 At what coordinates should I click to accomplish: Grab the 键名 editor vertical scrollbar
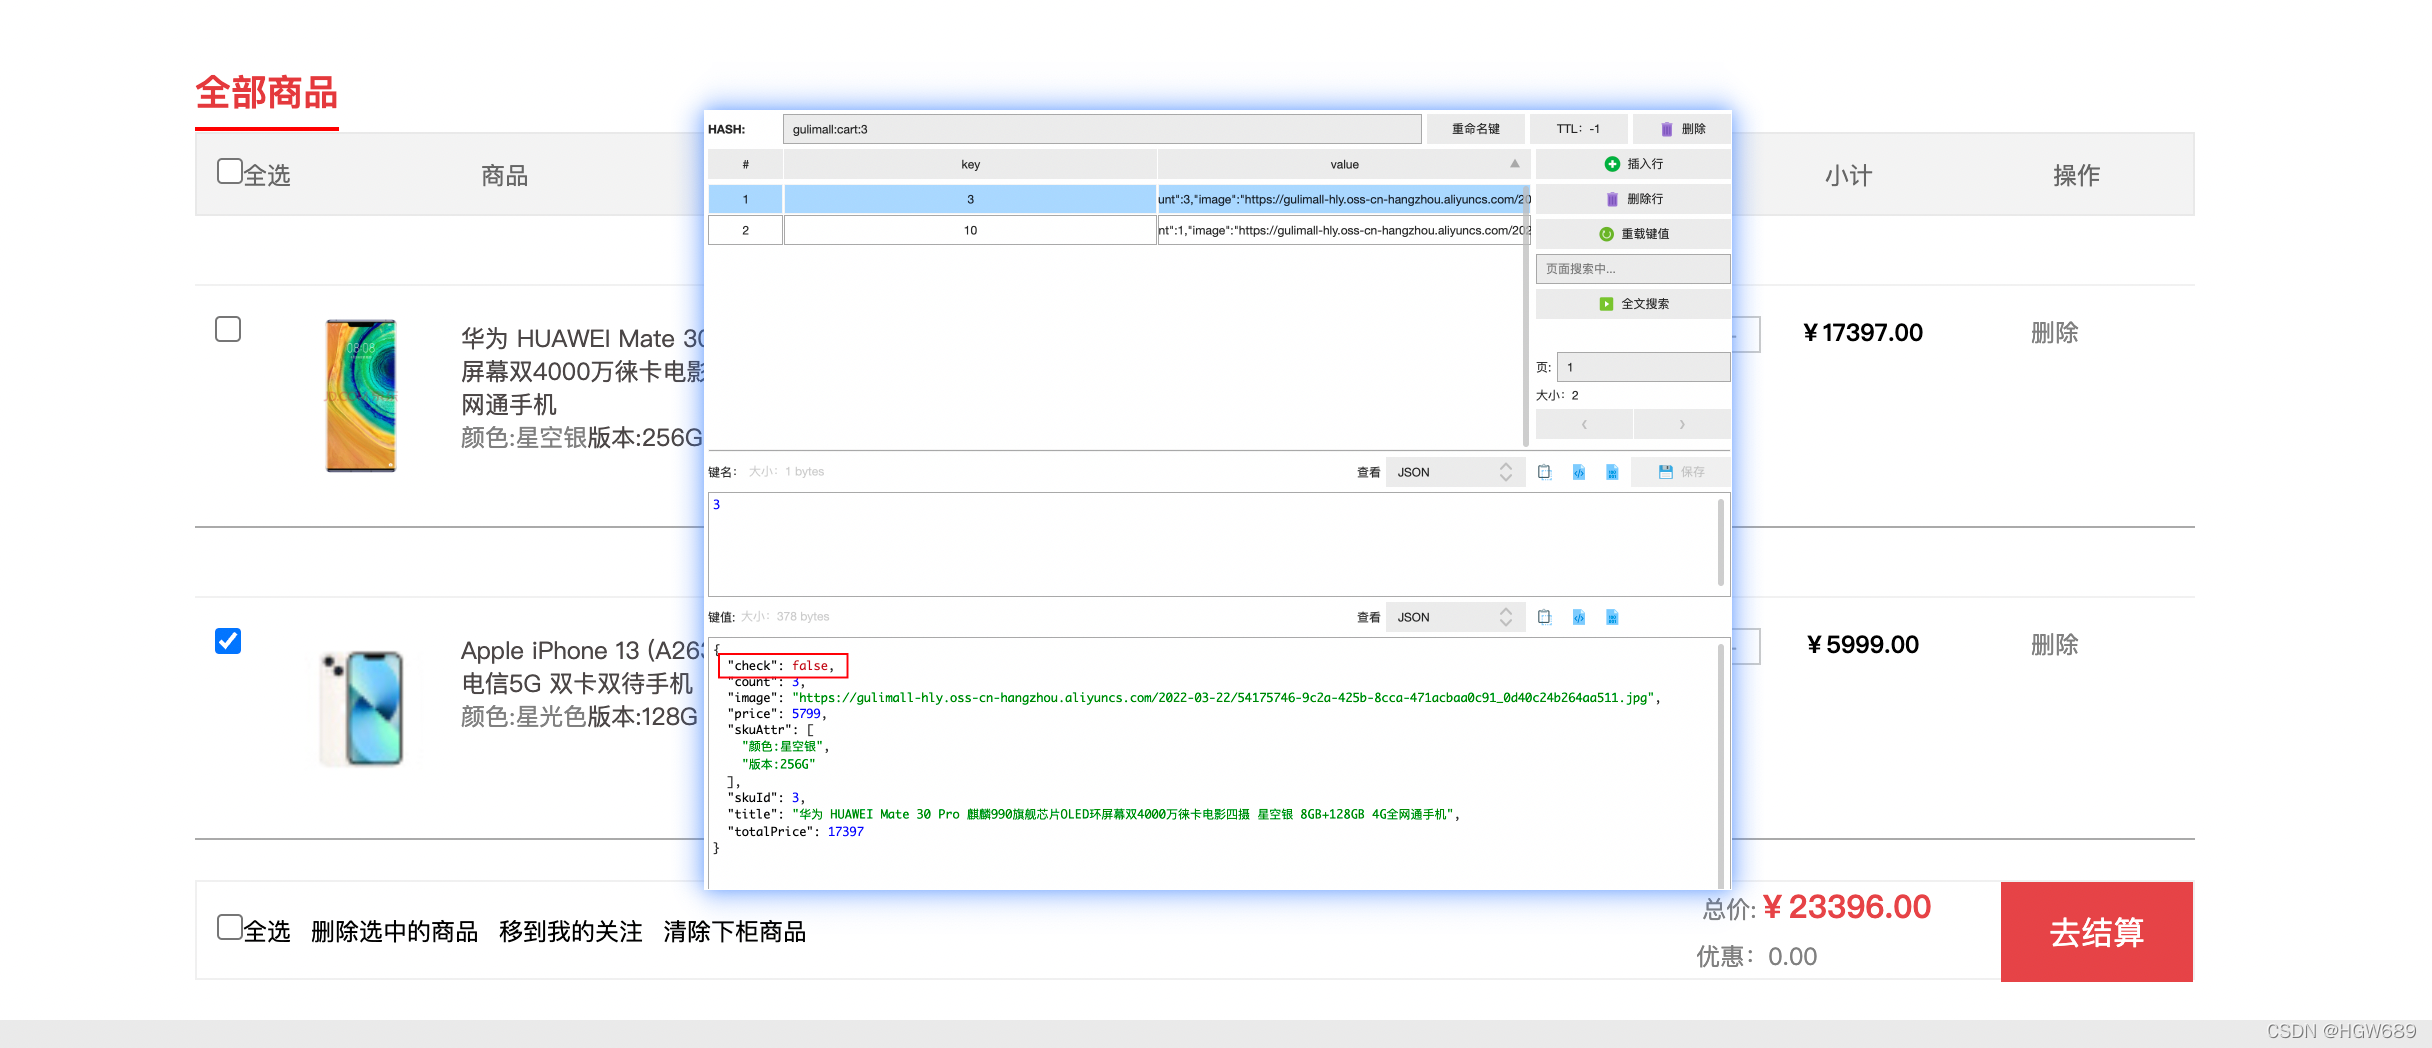coord(1721,543)
